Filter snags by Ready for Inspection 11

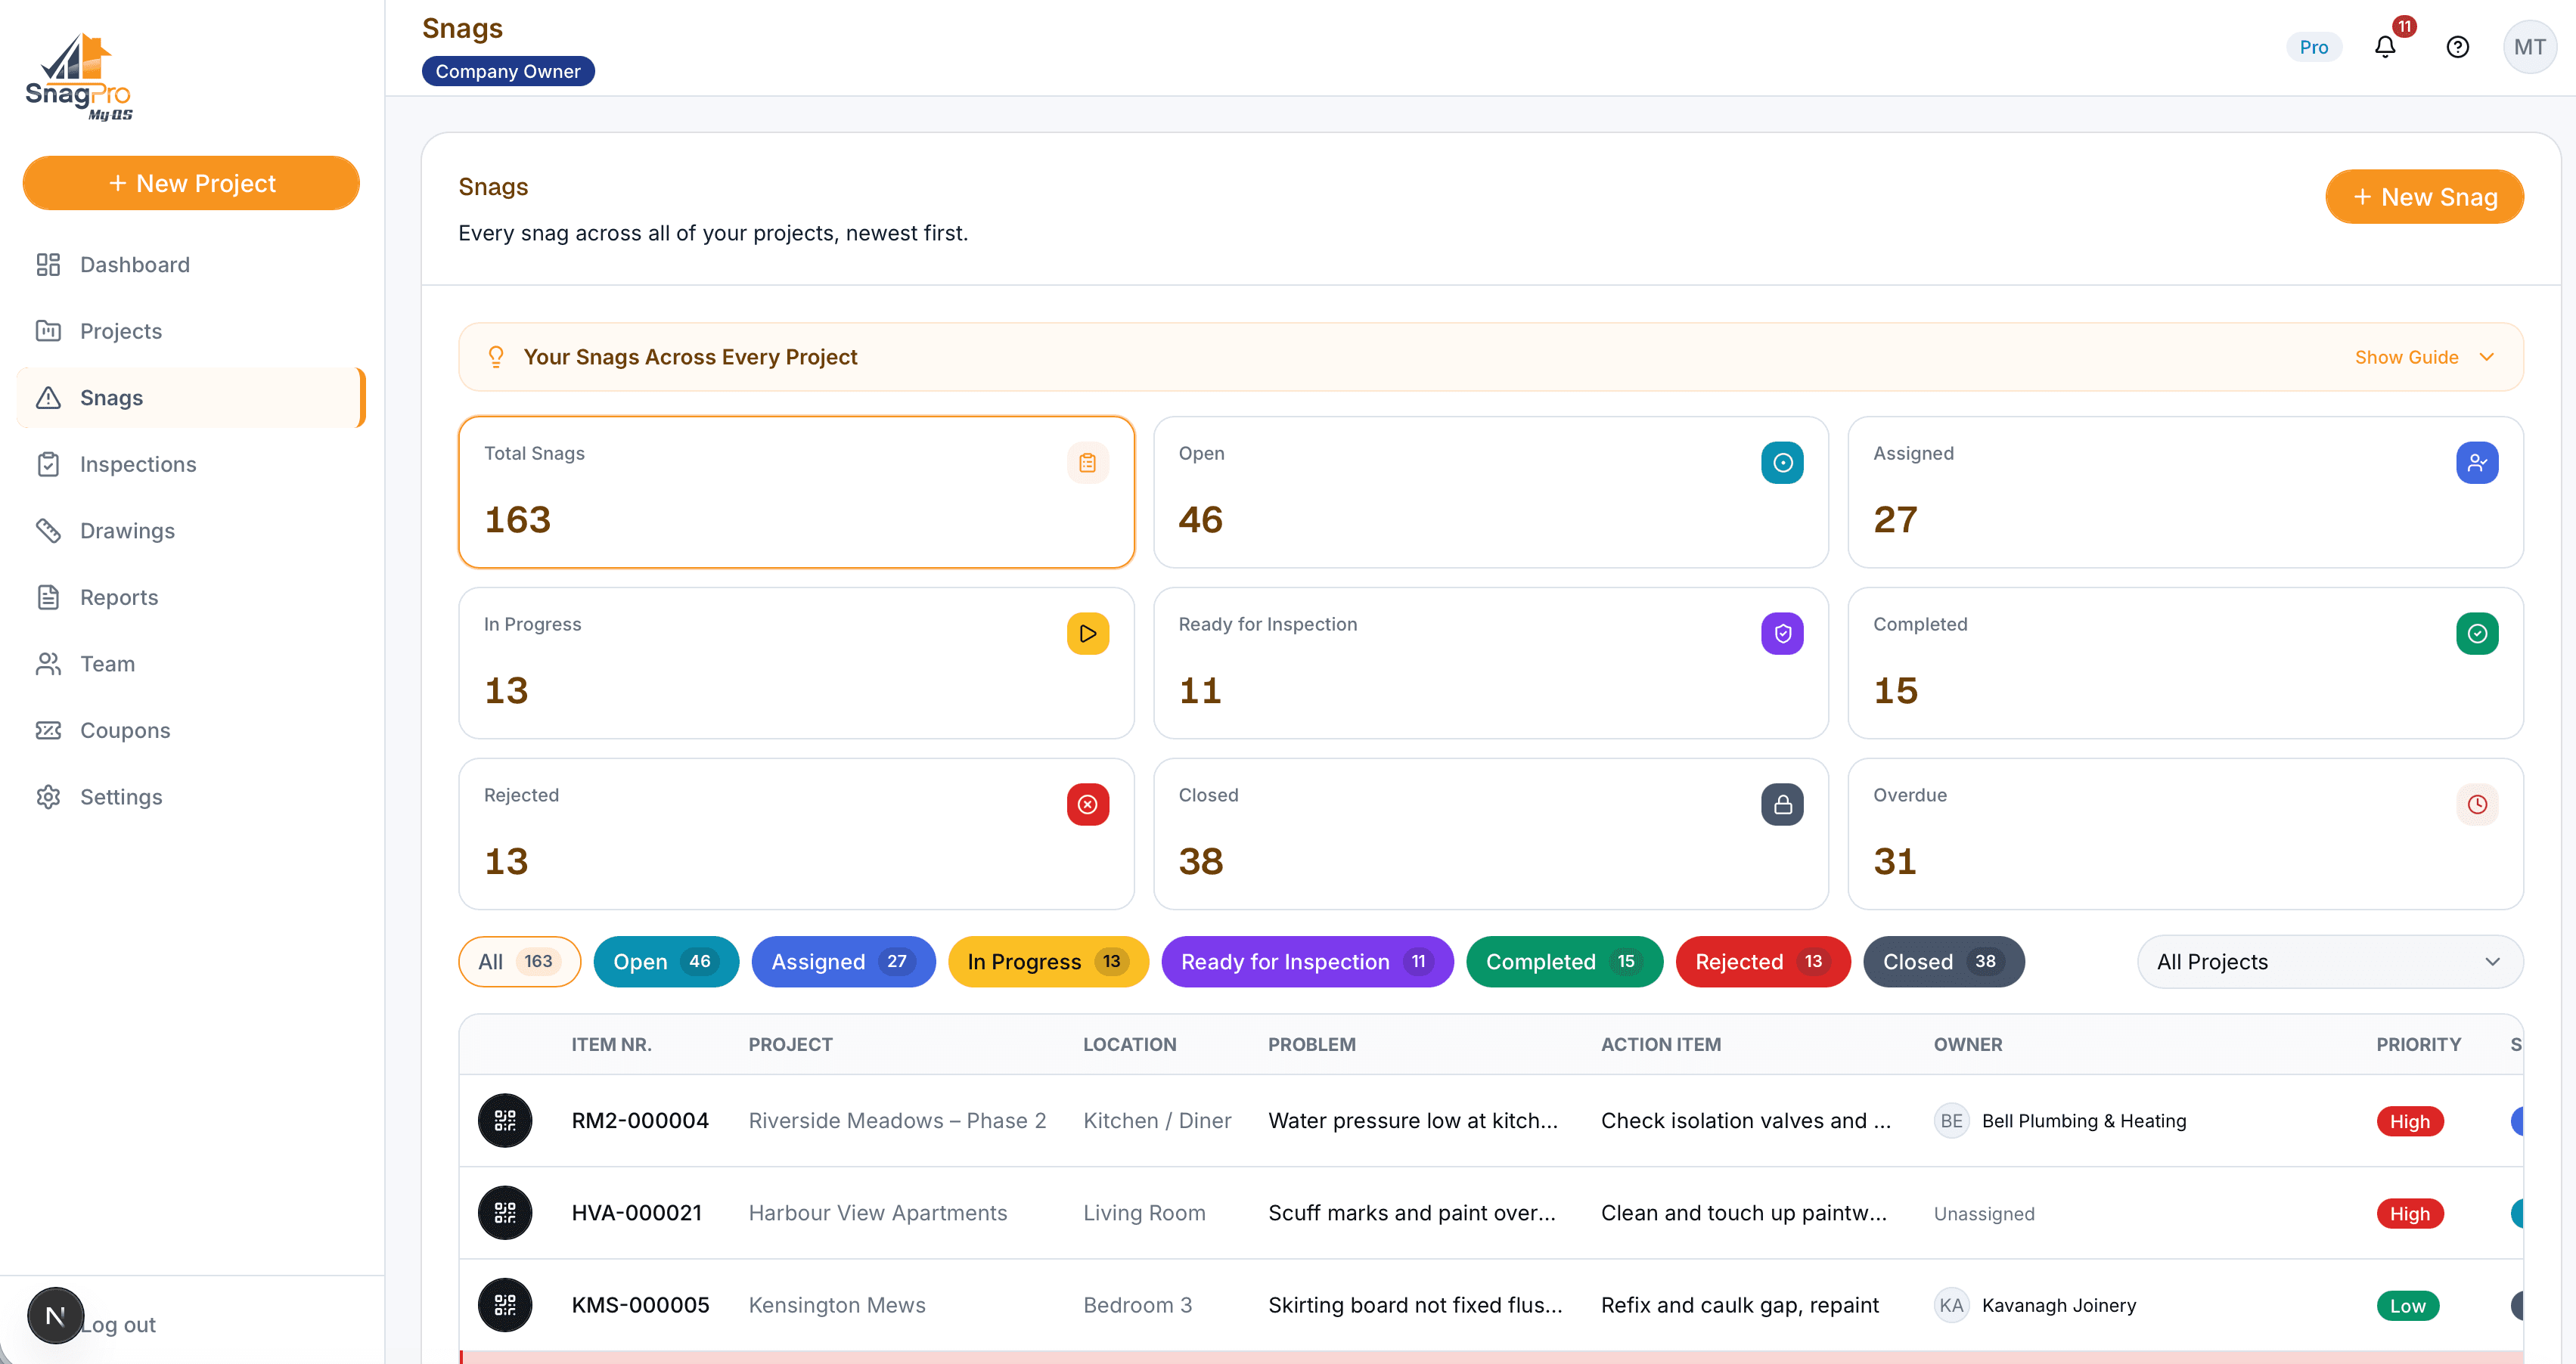point(1307,962)
